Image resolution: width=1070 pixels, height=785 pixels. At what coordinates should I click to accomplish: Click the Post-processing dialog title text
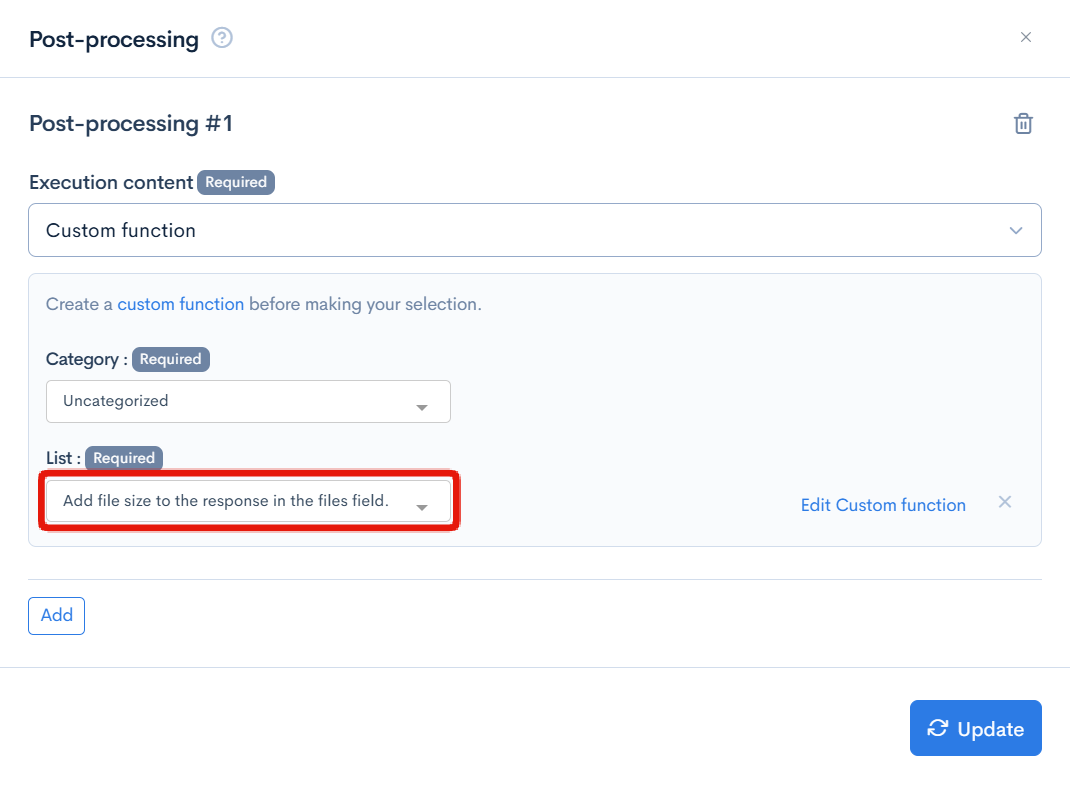point(114,40)
